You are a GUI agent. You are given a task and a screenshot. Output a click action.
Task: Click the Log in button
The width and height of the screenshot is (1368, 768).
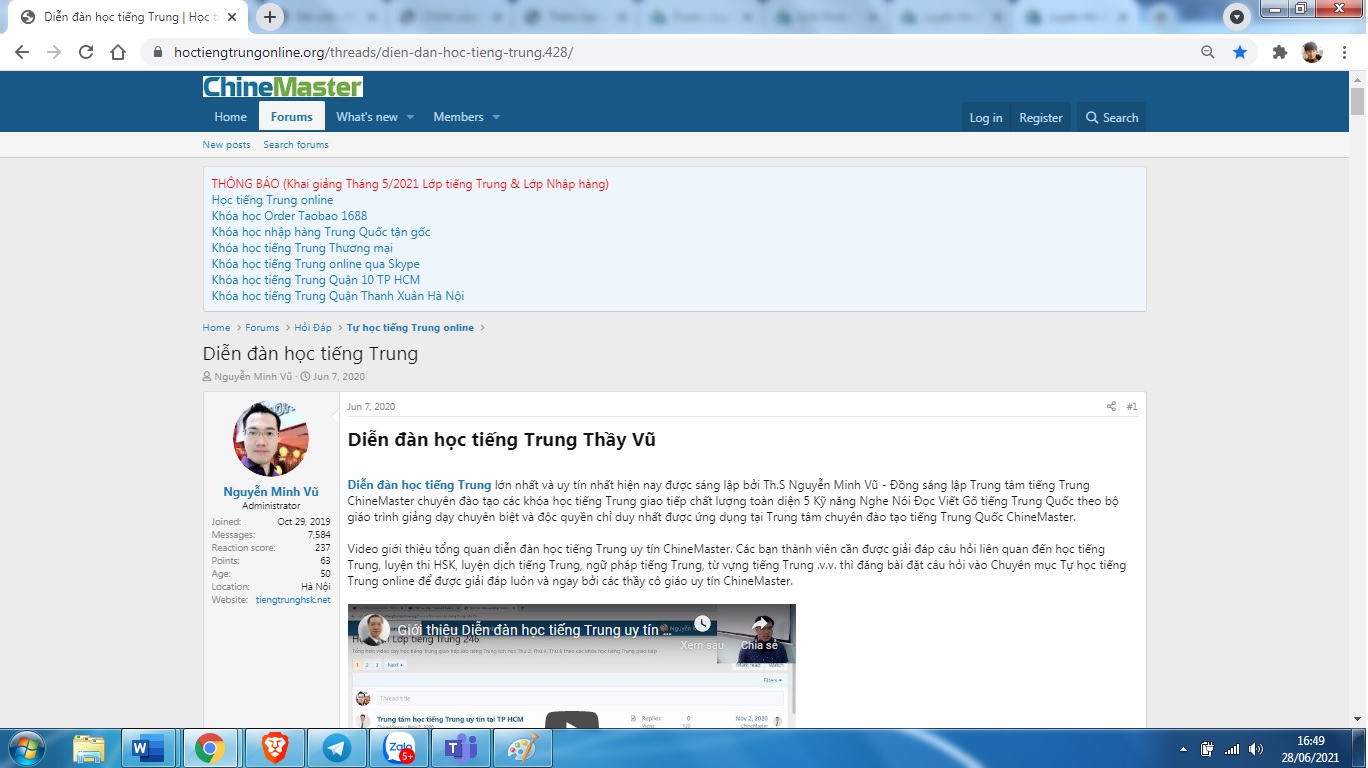click(x=985, y=118)
